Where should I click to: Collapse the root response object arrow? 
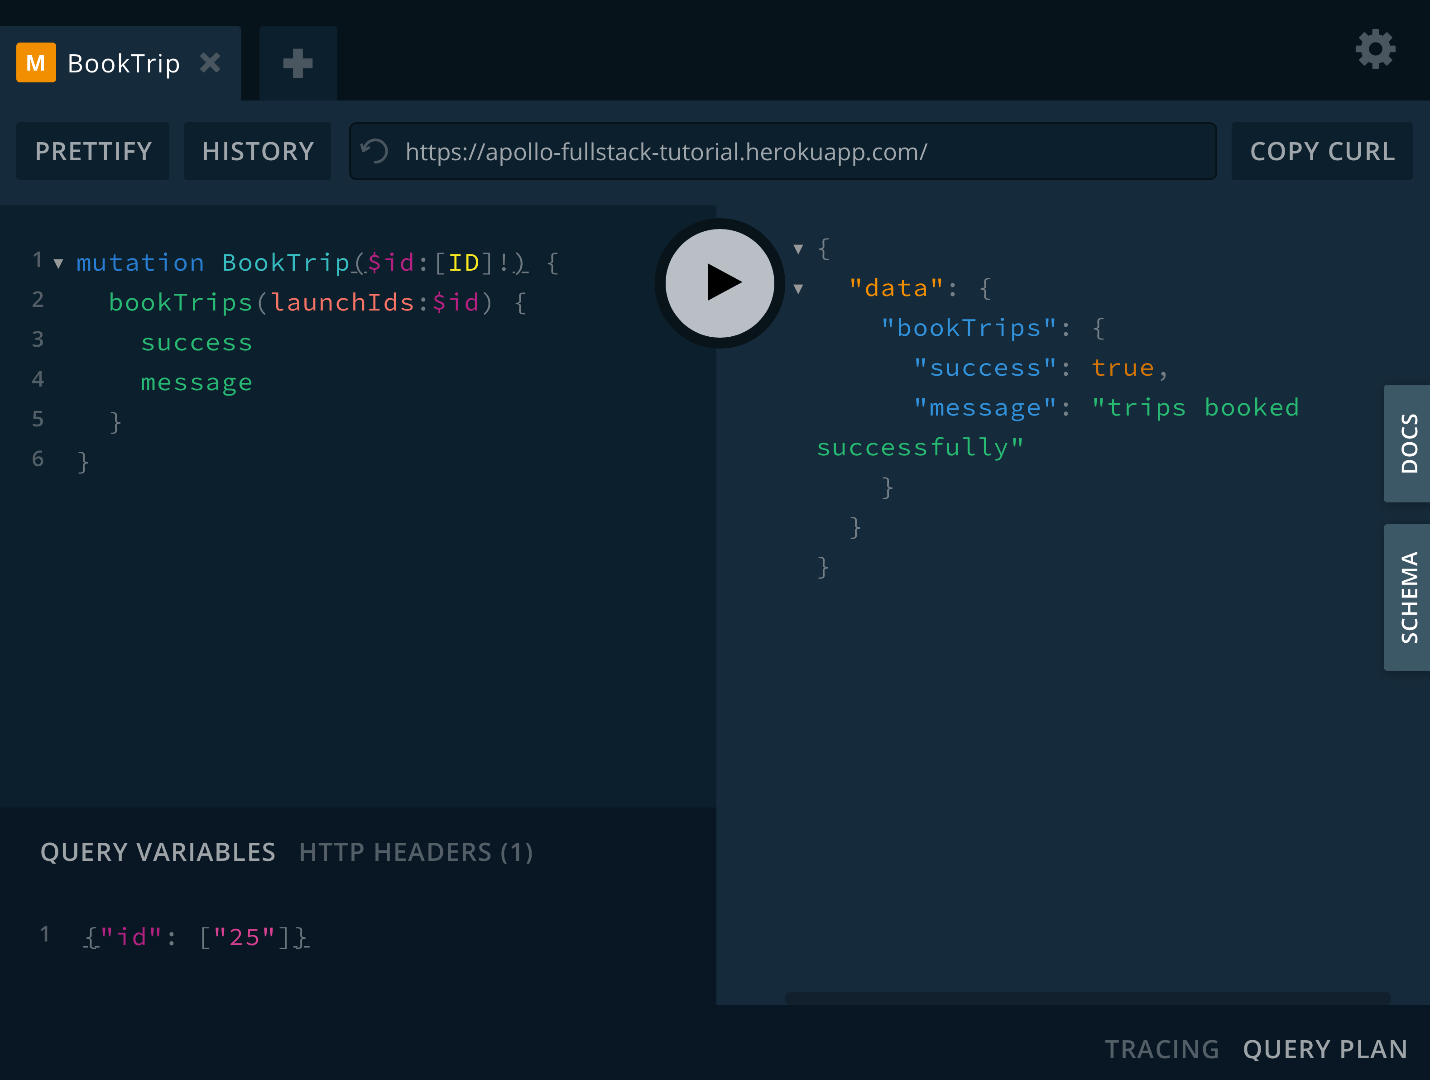coord(798,249)
